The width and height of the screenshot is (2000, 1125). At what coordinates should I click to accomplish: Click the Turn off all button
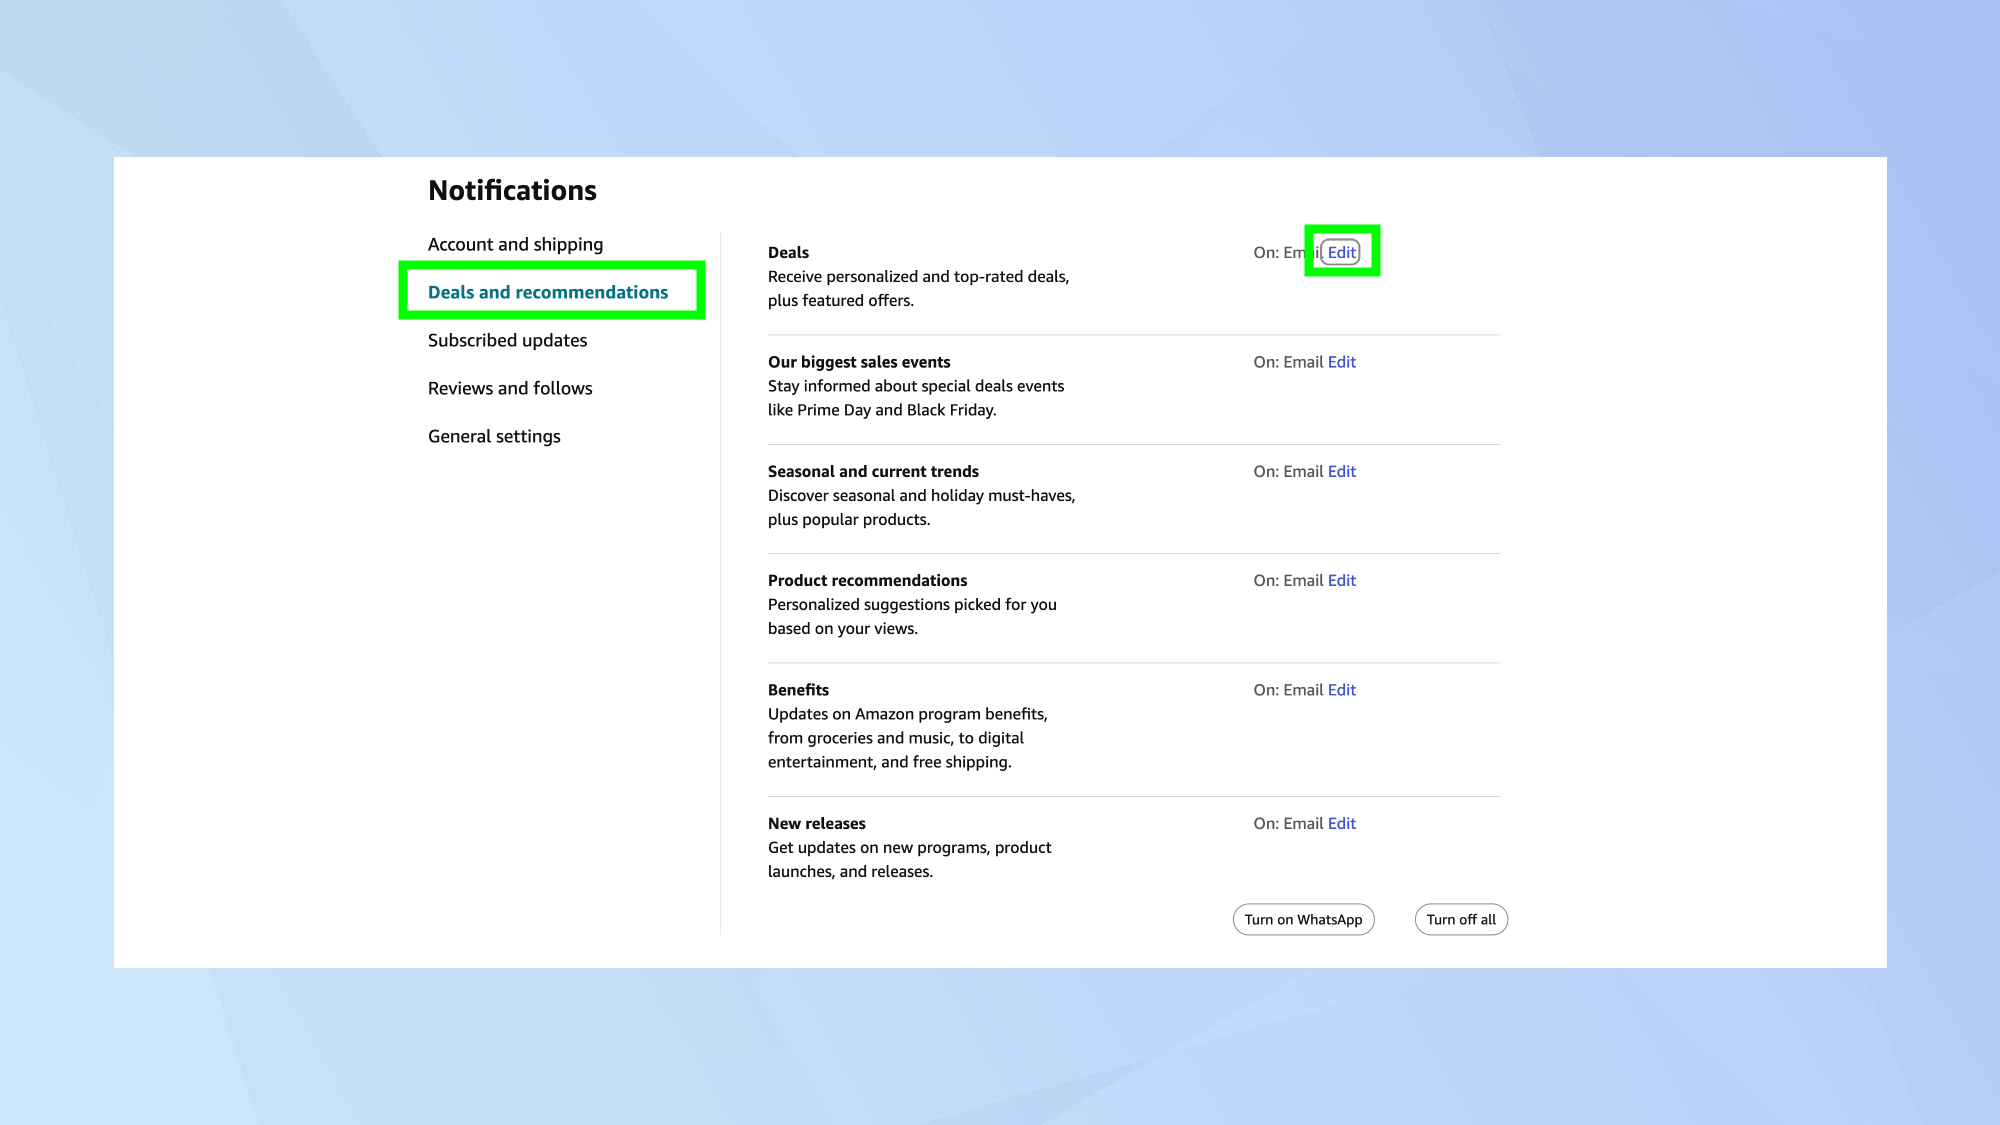(1460, 919)
